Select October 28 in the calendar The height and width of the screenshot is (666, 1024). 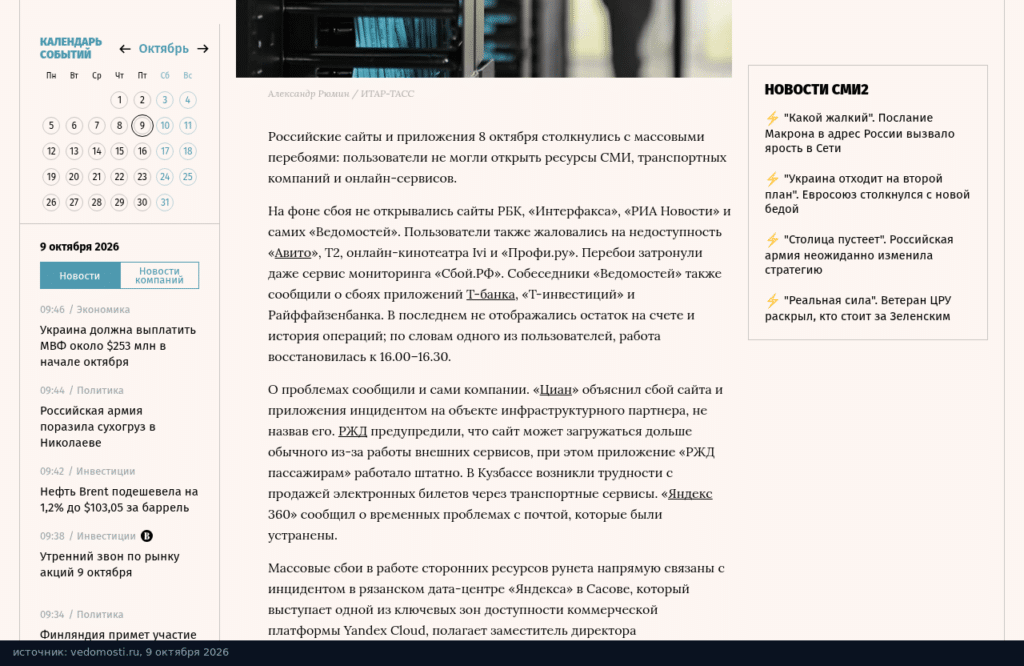click(x=97, y=202)
